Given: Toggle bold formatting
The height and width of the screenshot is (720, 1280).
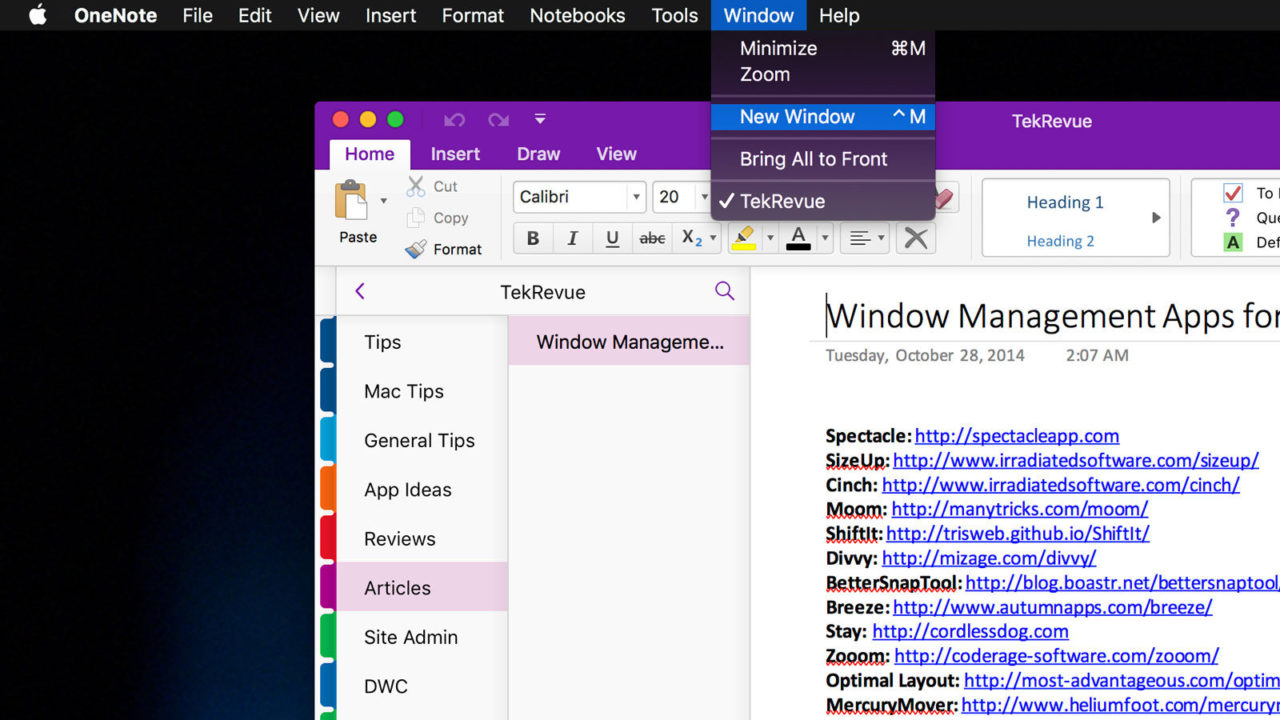Looking at the screenshot, I should tap(533, 238).
